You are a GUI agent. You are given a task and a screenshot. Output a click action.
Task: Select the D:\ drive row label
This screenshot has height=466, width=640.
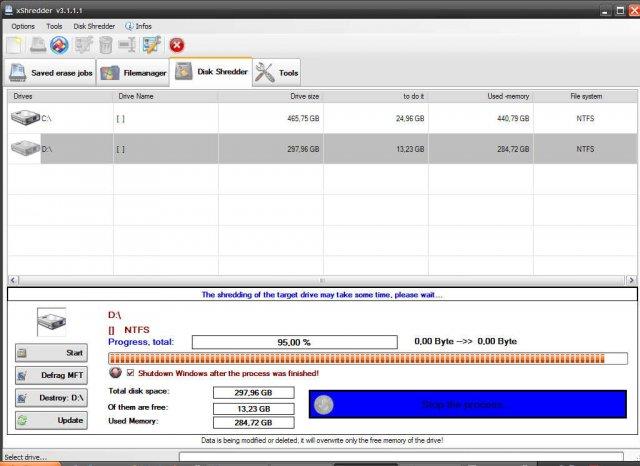[x=47, y=149]
